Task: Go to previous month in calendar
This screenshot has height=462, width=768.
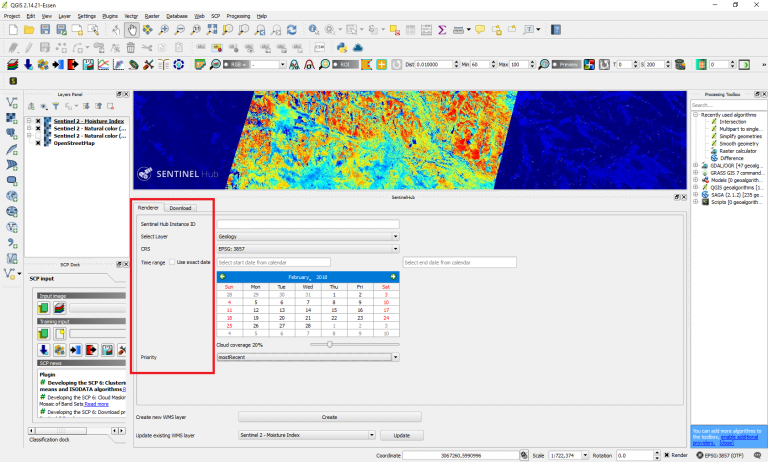Action: click(x=222, y=277)
